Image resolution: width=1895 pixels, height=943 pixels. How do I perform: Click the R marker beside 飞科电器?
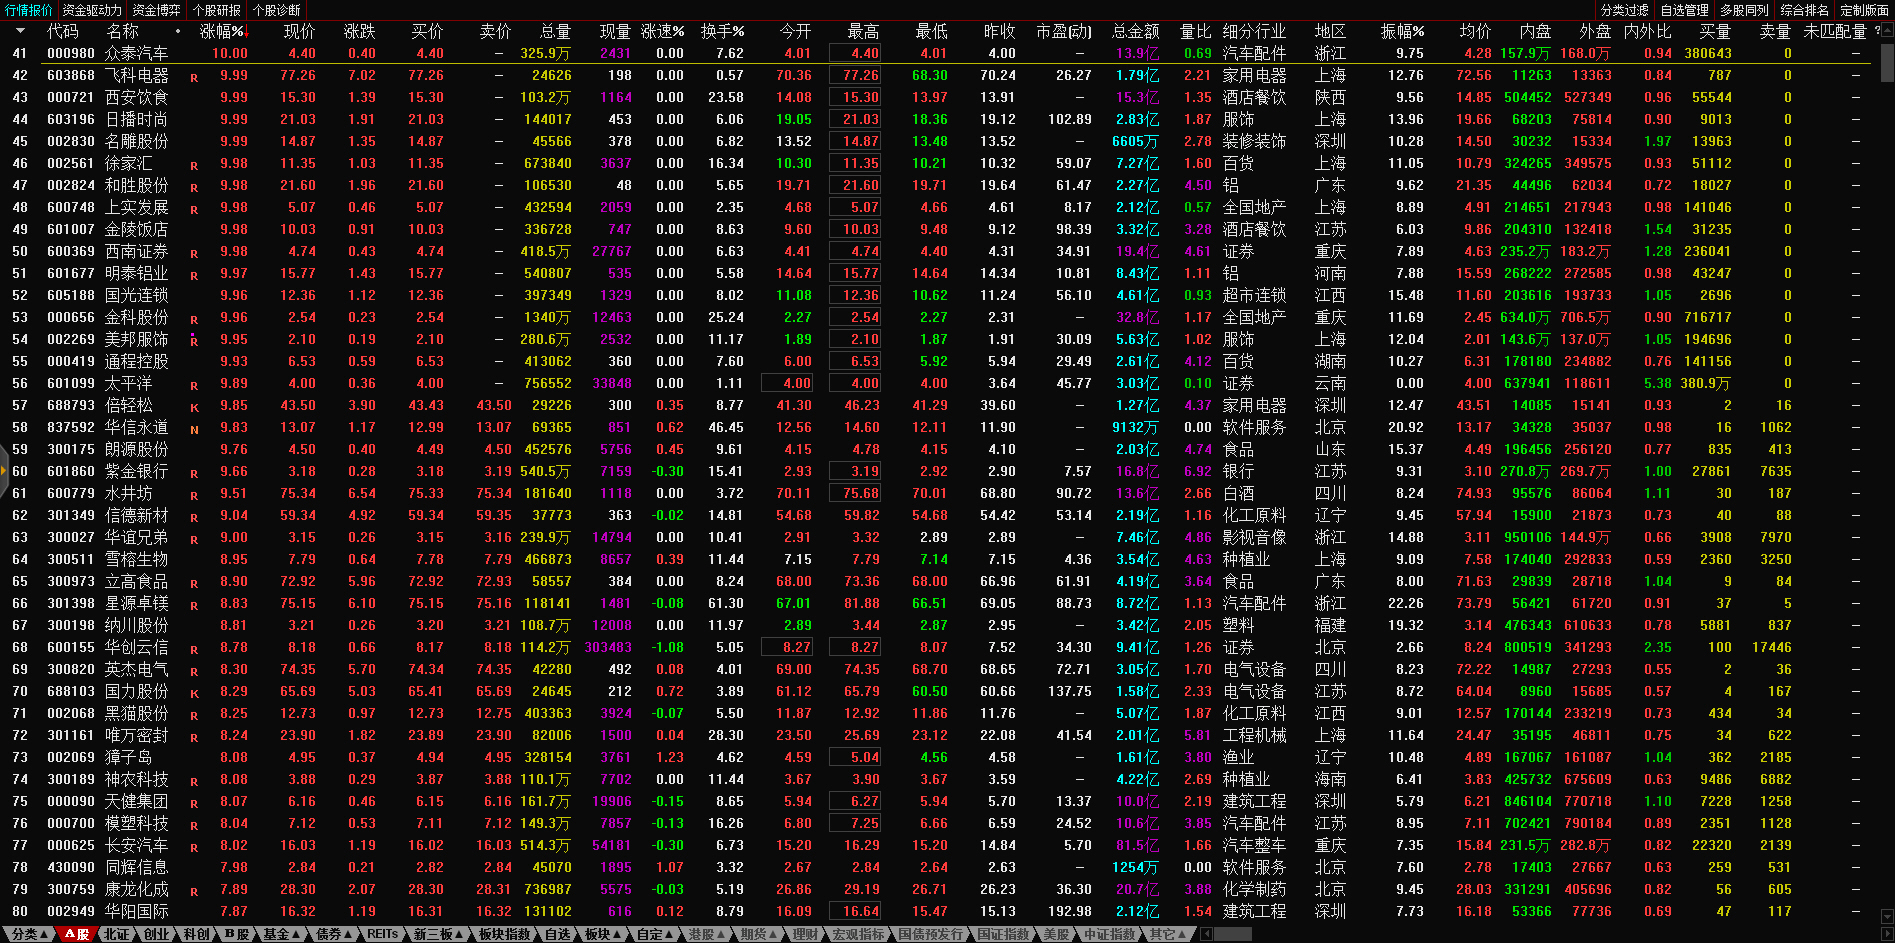point(194,77)
